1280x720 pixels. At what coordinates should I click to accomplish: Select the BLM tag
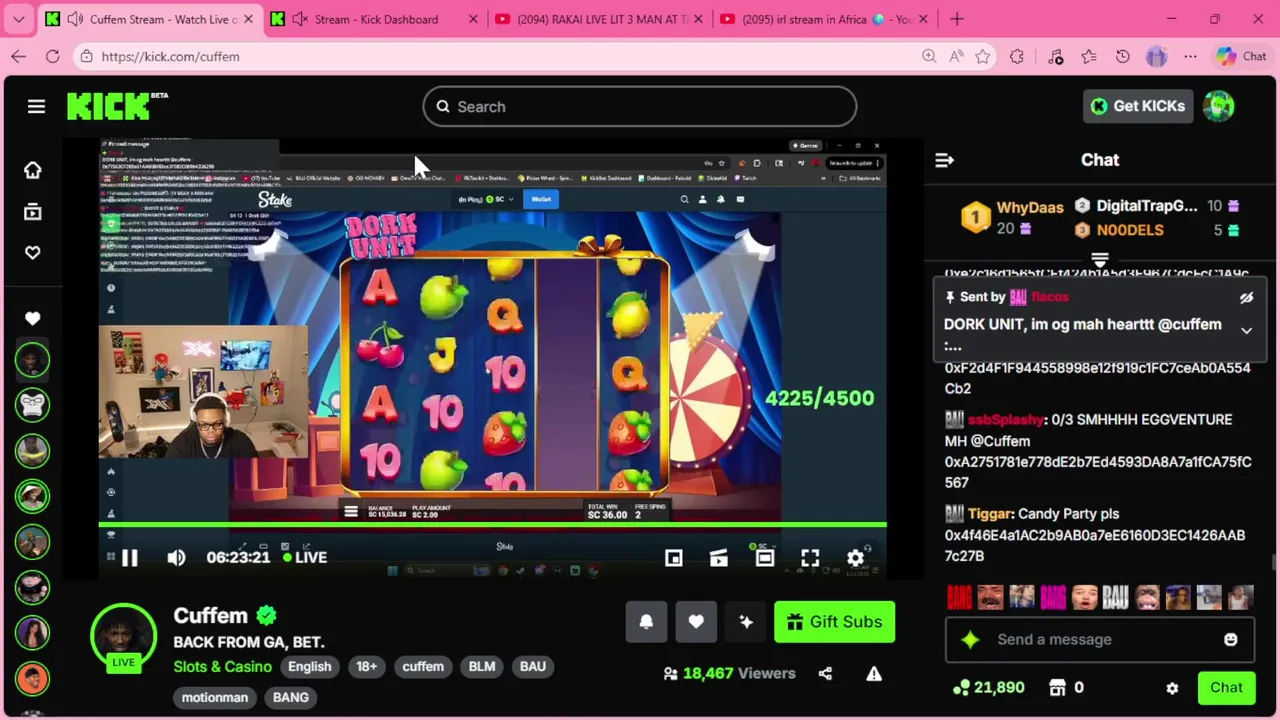point(482,667)
